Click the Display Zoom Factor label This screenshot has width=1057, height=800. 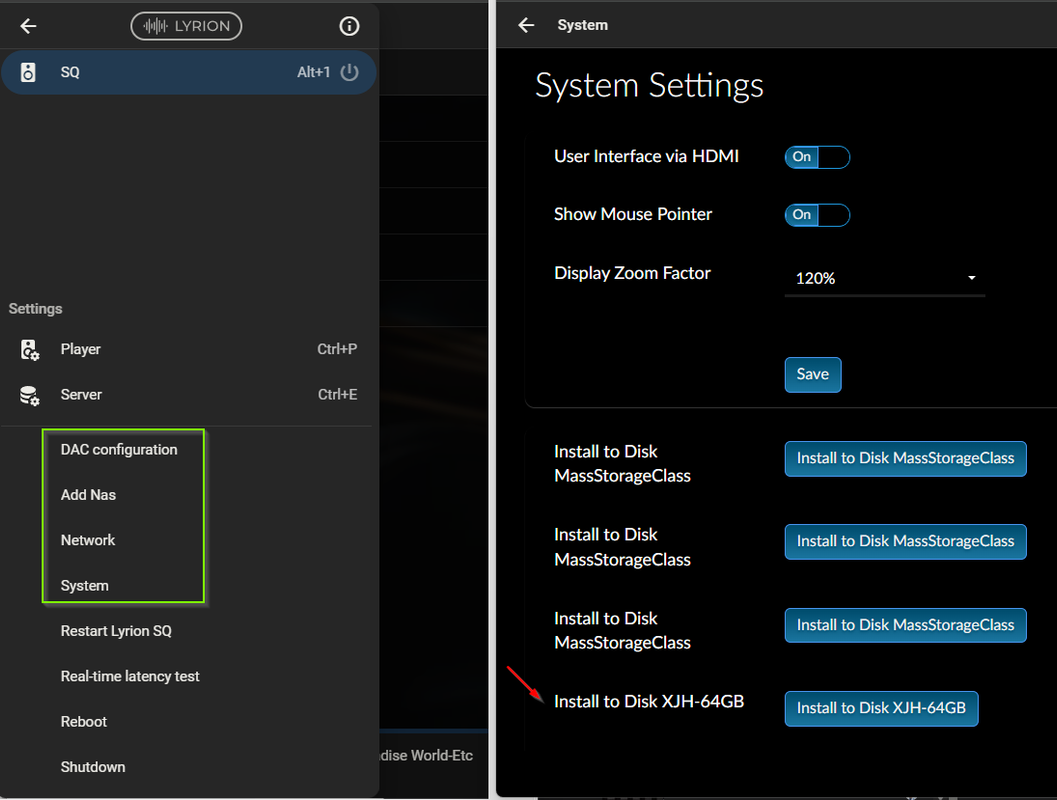pyautogui.click(x=632, y=273)
